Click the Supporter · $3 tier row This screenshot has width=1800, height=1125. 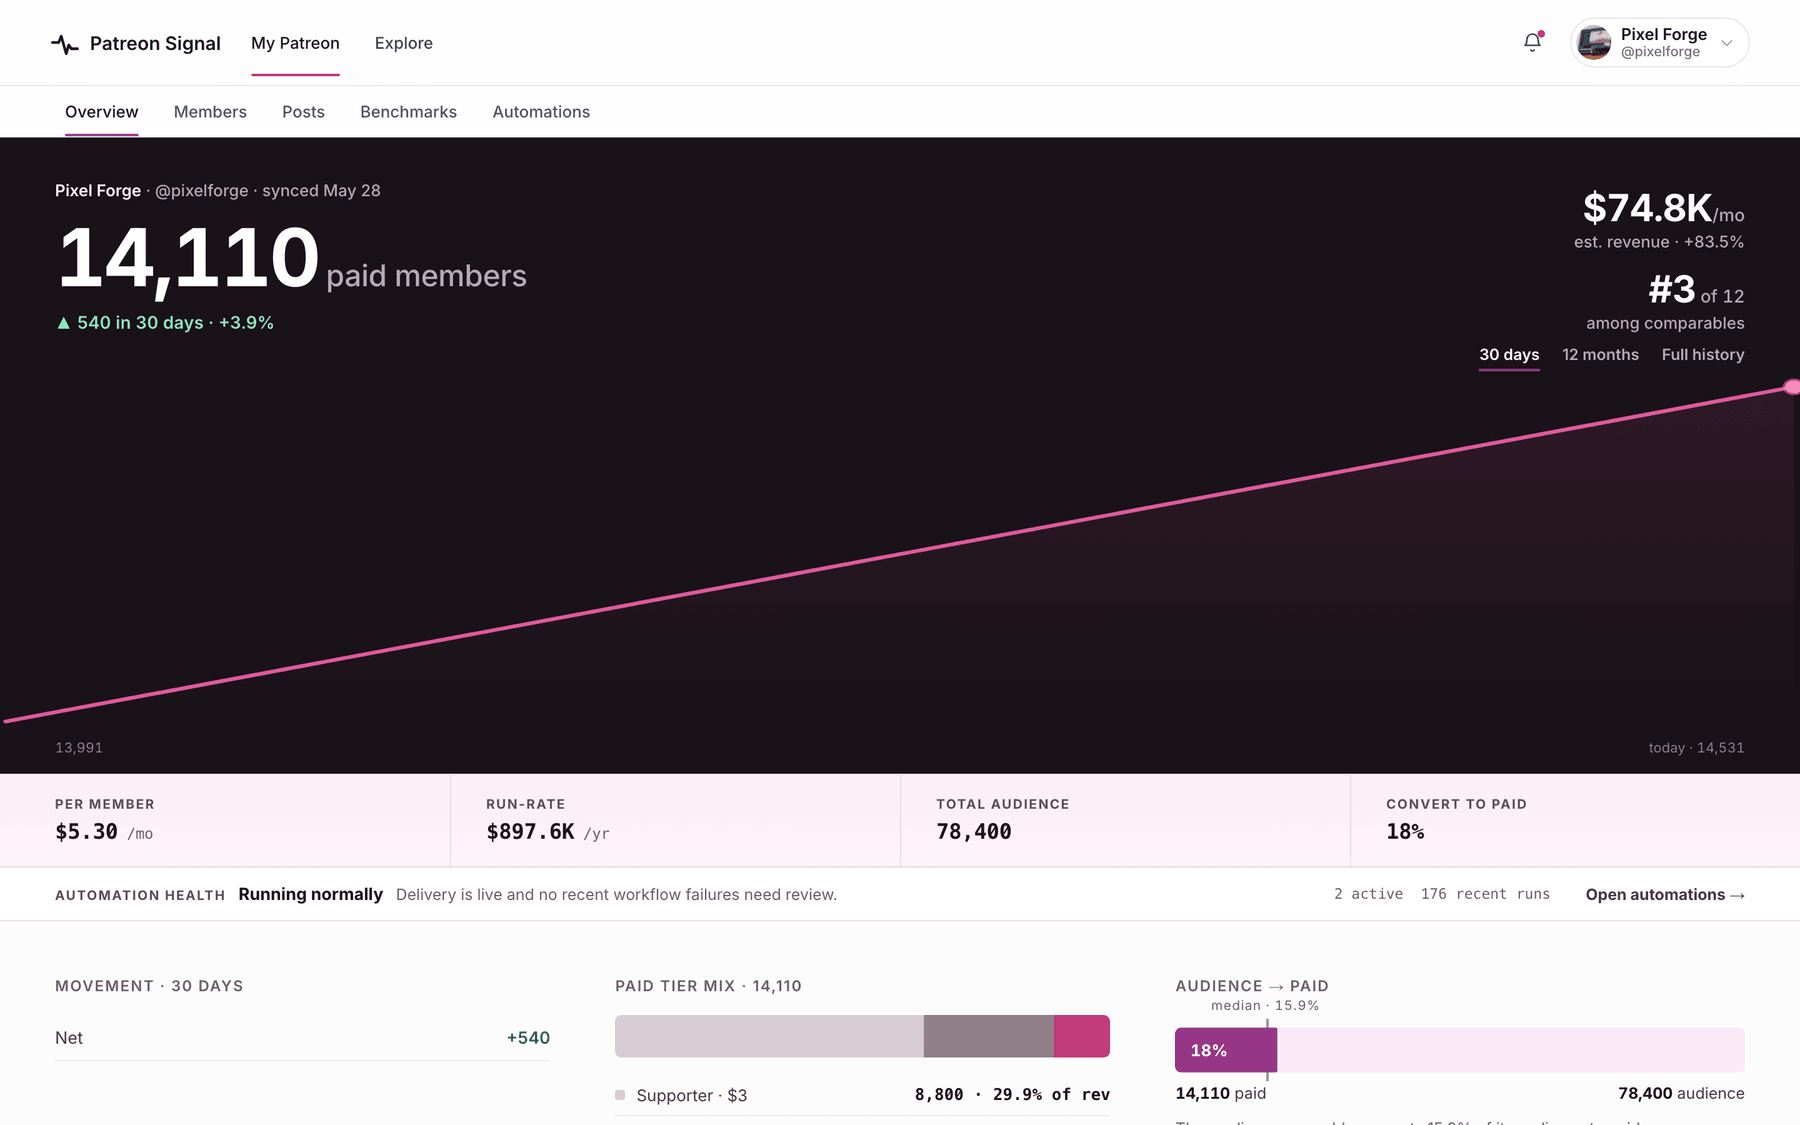862,1095
